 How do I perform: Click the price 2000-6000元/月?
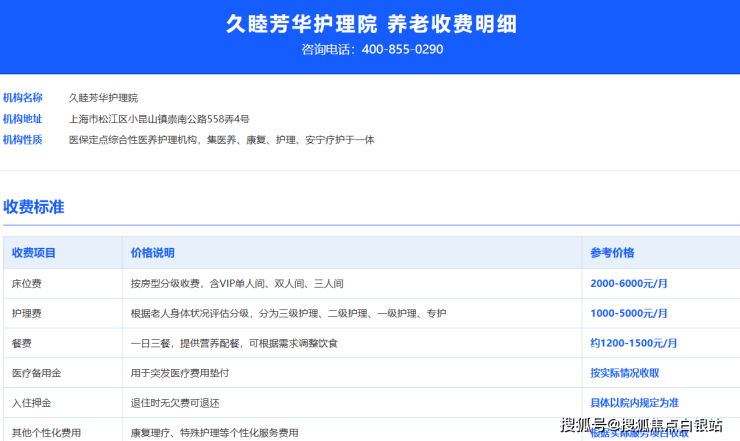tap(629, 284)
